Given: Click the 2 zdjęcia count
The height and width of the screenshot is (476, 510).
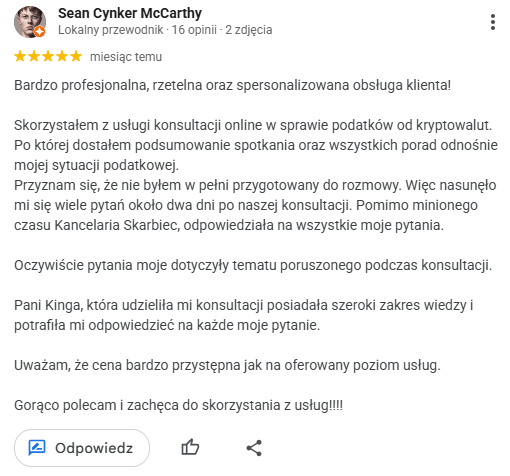Looking at the screenshot, I should [249, 30].
